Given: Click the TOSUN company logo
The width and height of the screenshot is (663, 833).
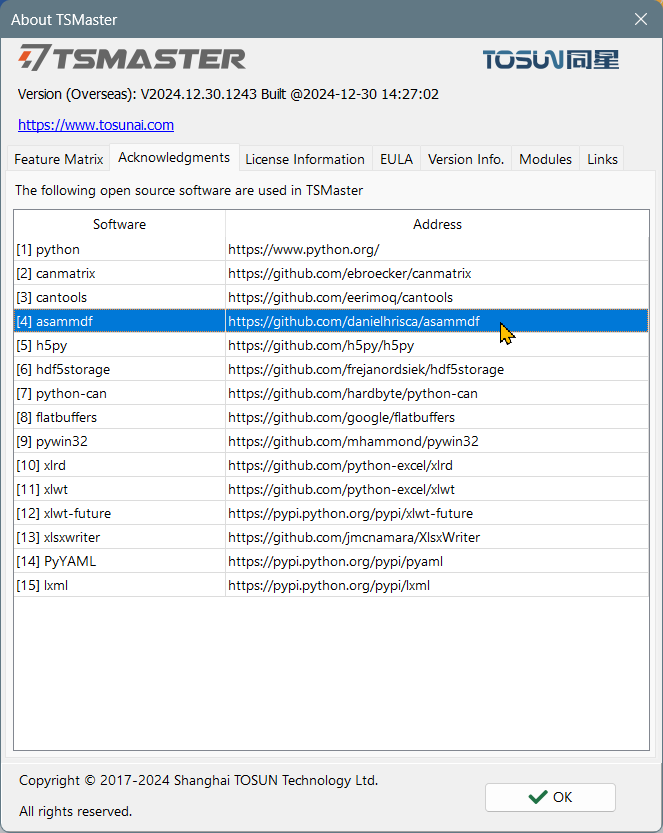Looking at the screenshot, I should tap(551, 59).
